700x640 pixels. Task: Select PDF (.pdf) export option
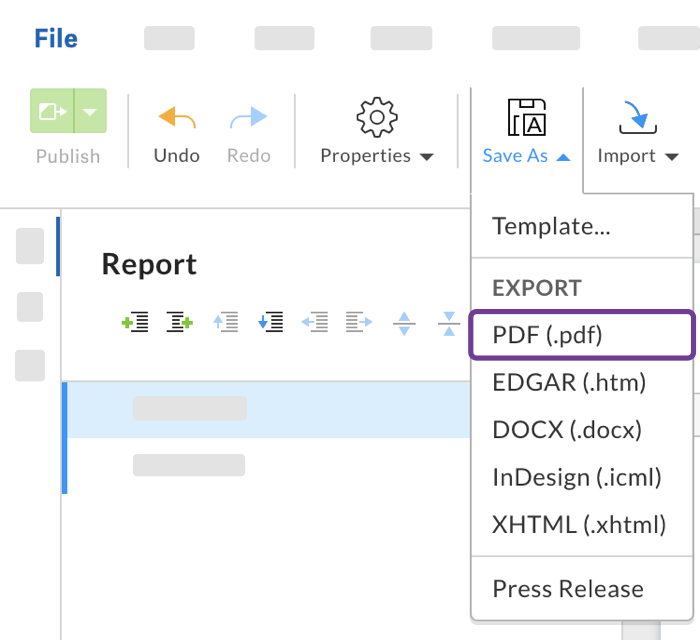pos(560,335)
